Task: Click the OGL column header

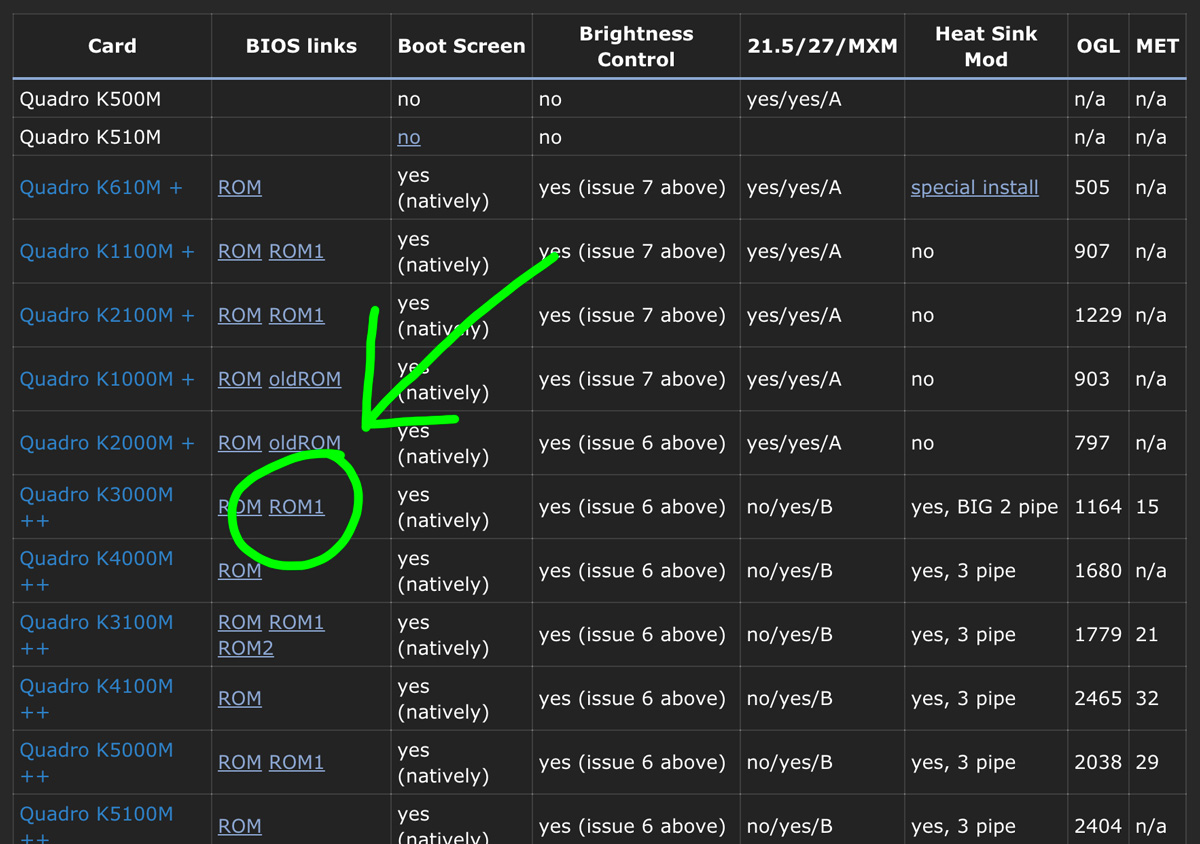Action: pyautogui.click(x=1098, y=46)
